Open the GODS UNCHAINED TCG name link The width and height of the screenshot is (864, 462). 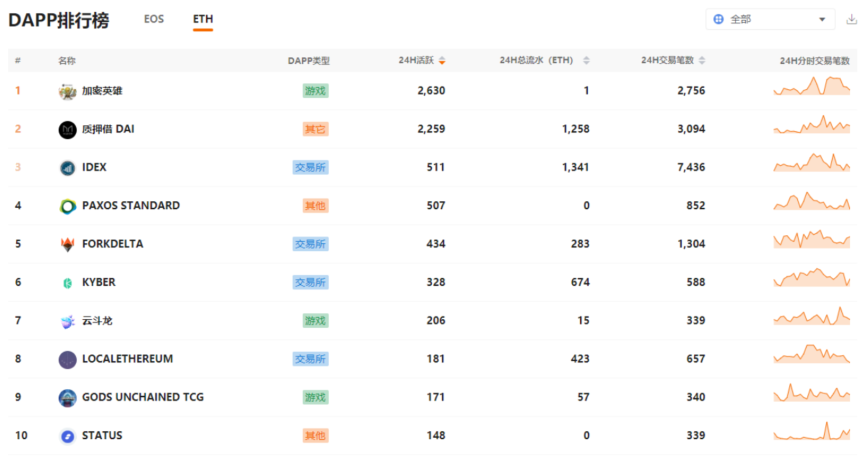pos(143,397)
